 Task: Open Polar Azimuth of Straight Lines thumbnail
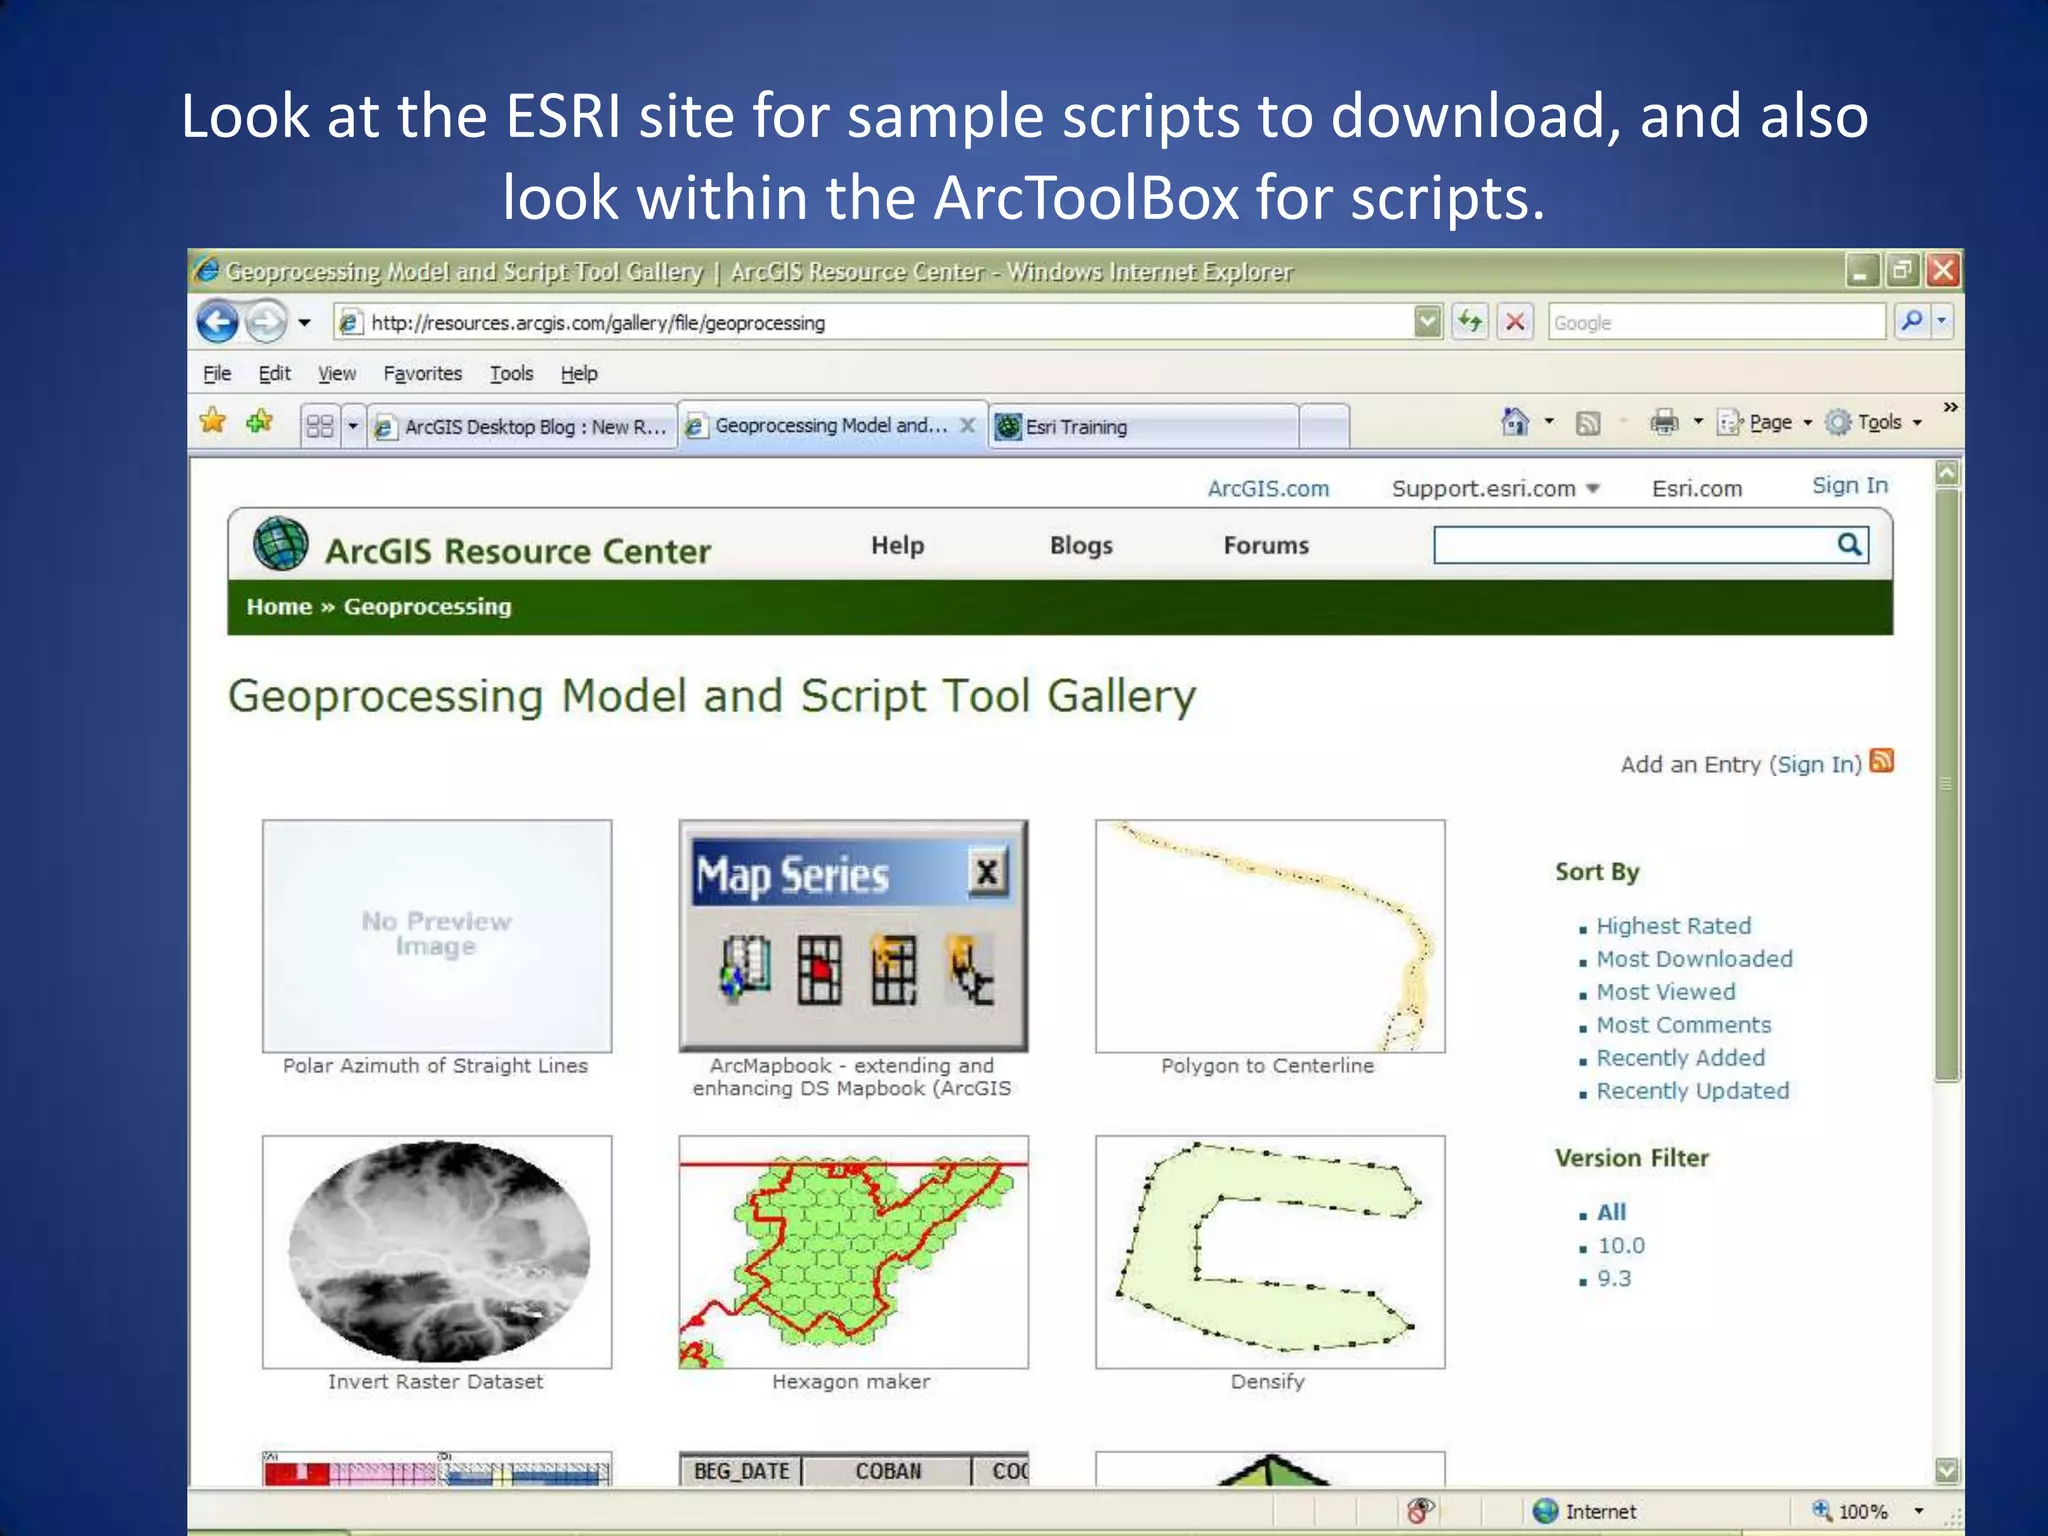(x=437, y=936)
